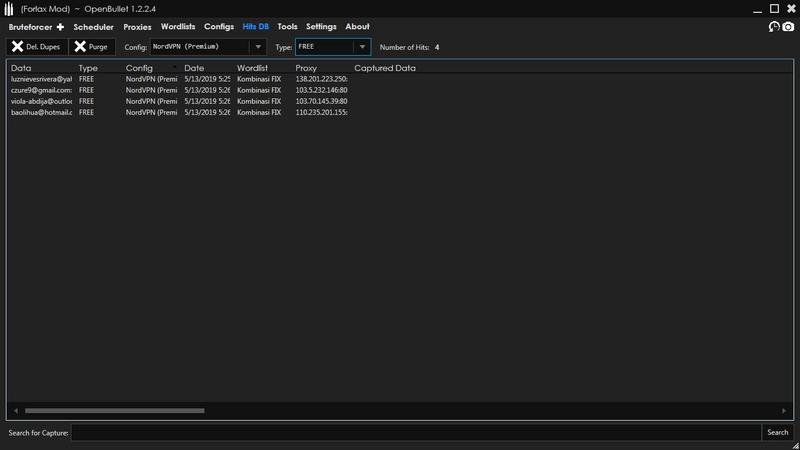
Task: Go to the Wordlists section
Action: 178,27
